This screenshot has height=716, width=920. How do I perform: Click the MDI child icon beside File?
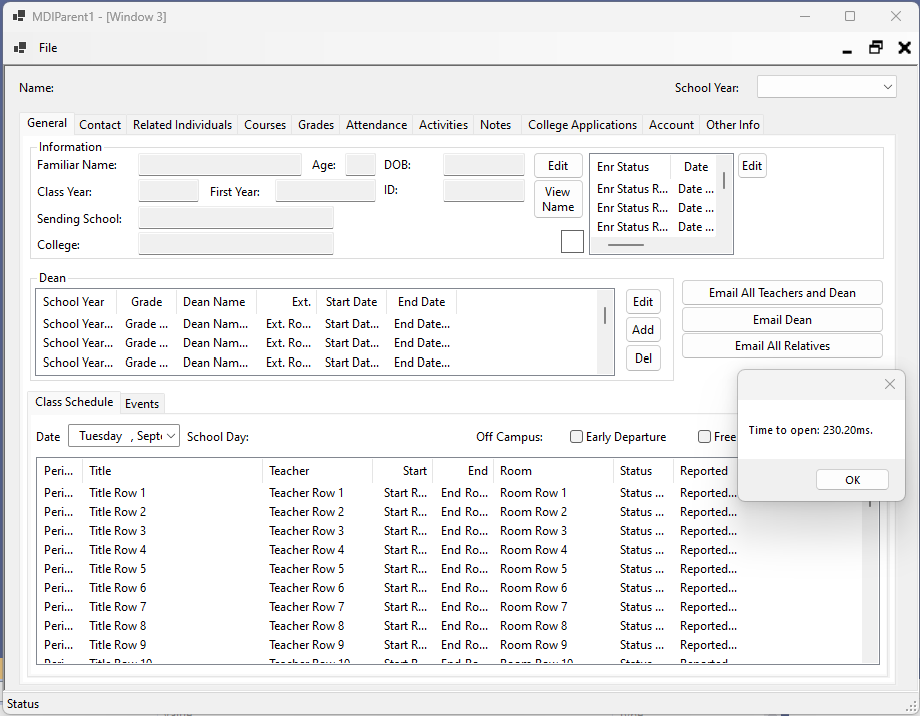coord(20,48)
